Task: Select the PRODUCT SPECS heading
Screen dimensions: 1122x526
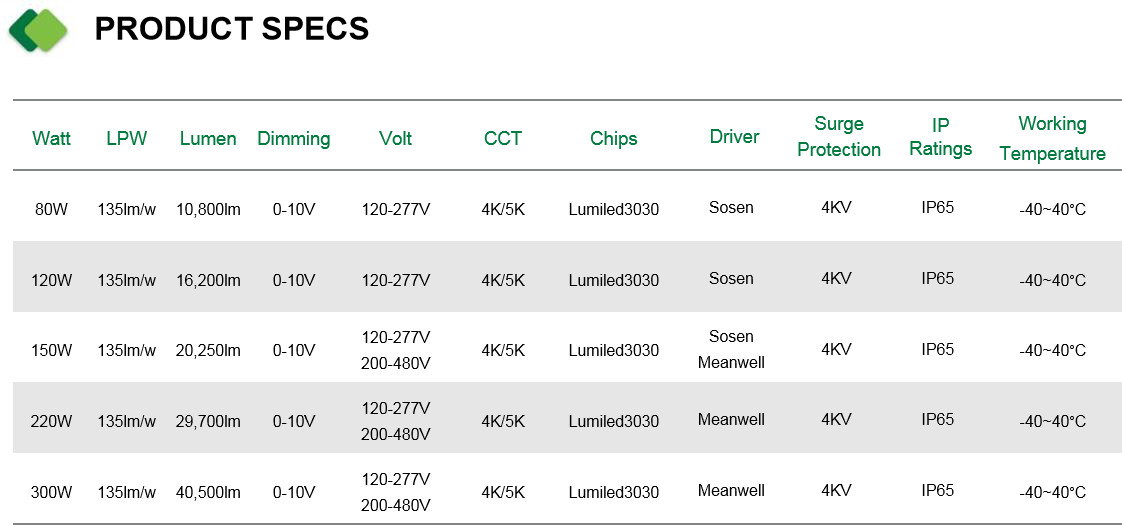Action: [232, 29]
